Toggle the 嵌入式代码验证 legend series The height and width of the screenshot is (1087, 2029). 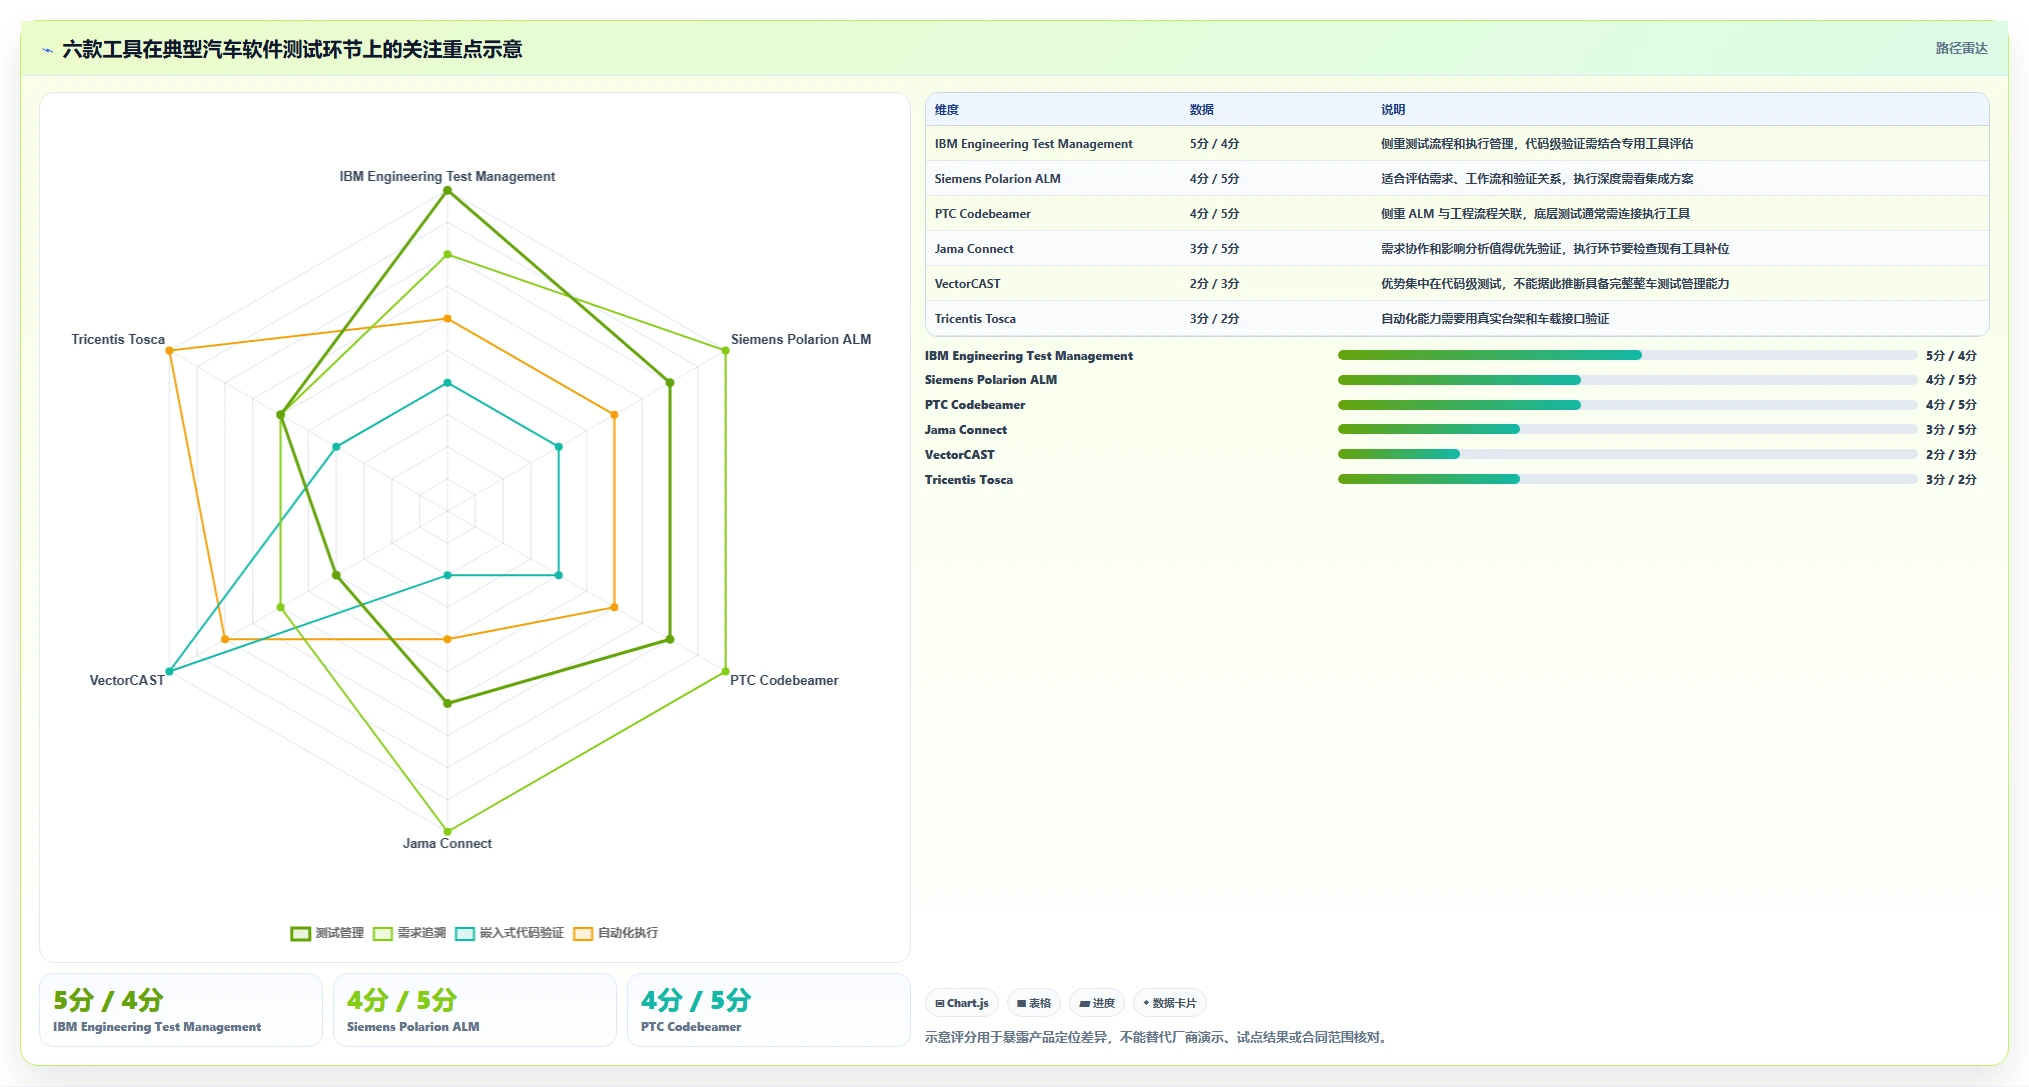tap(509, 933)
